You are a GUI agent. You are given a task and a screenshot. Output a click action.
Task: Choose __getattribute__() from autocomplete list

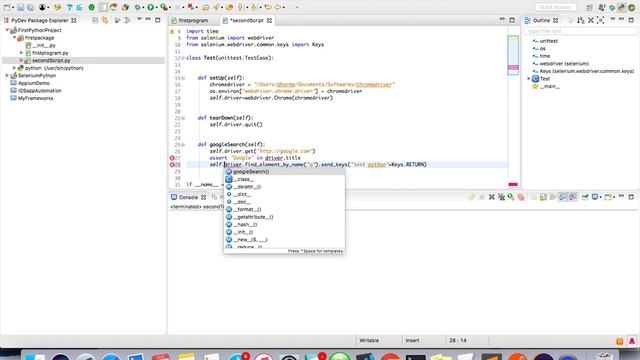click(284, 217)
